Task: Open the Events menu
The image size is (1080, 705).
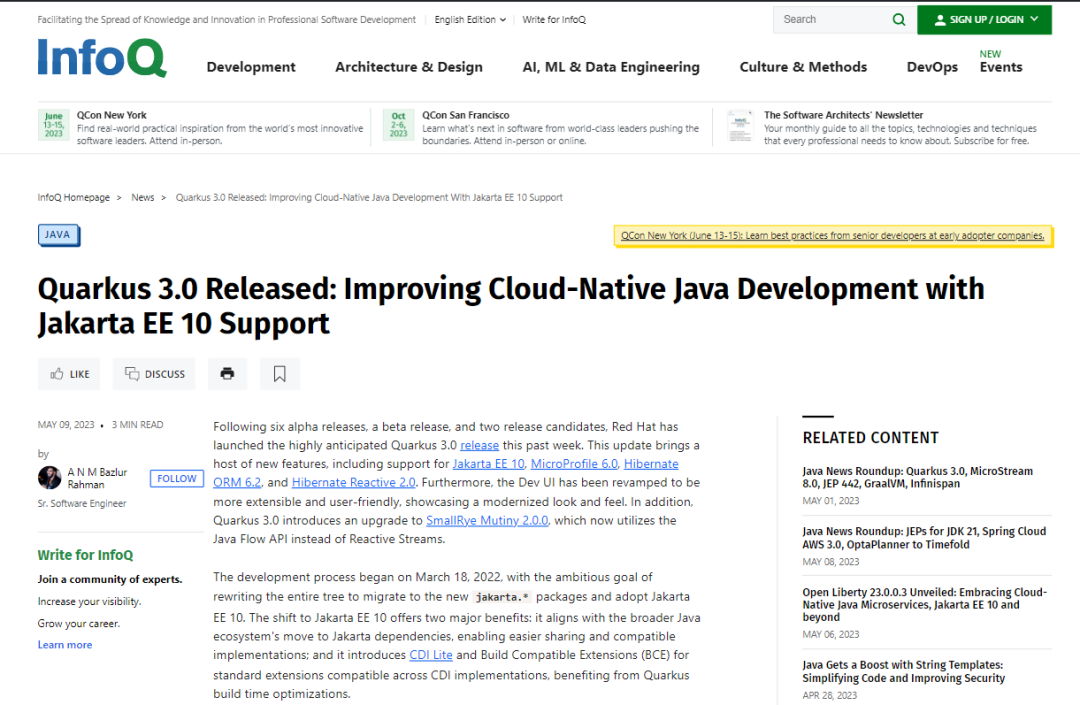Action: point(1001,67)
